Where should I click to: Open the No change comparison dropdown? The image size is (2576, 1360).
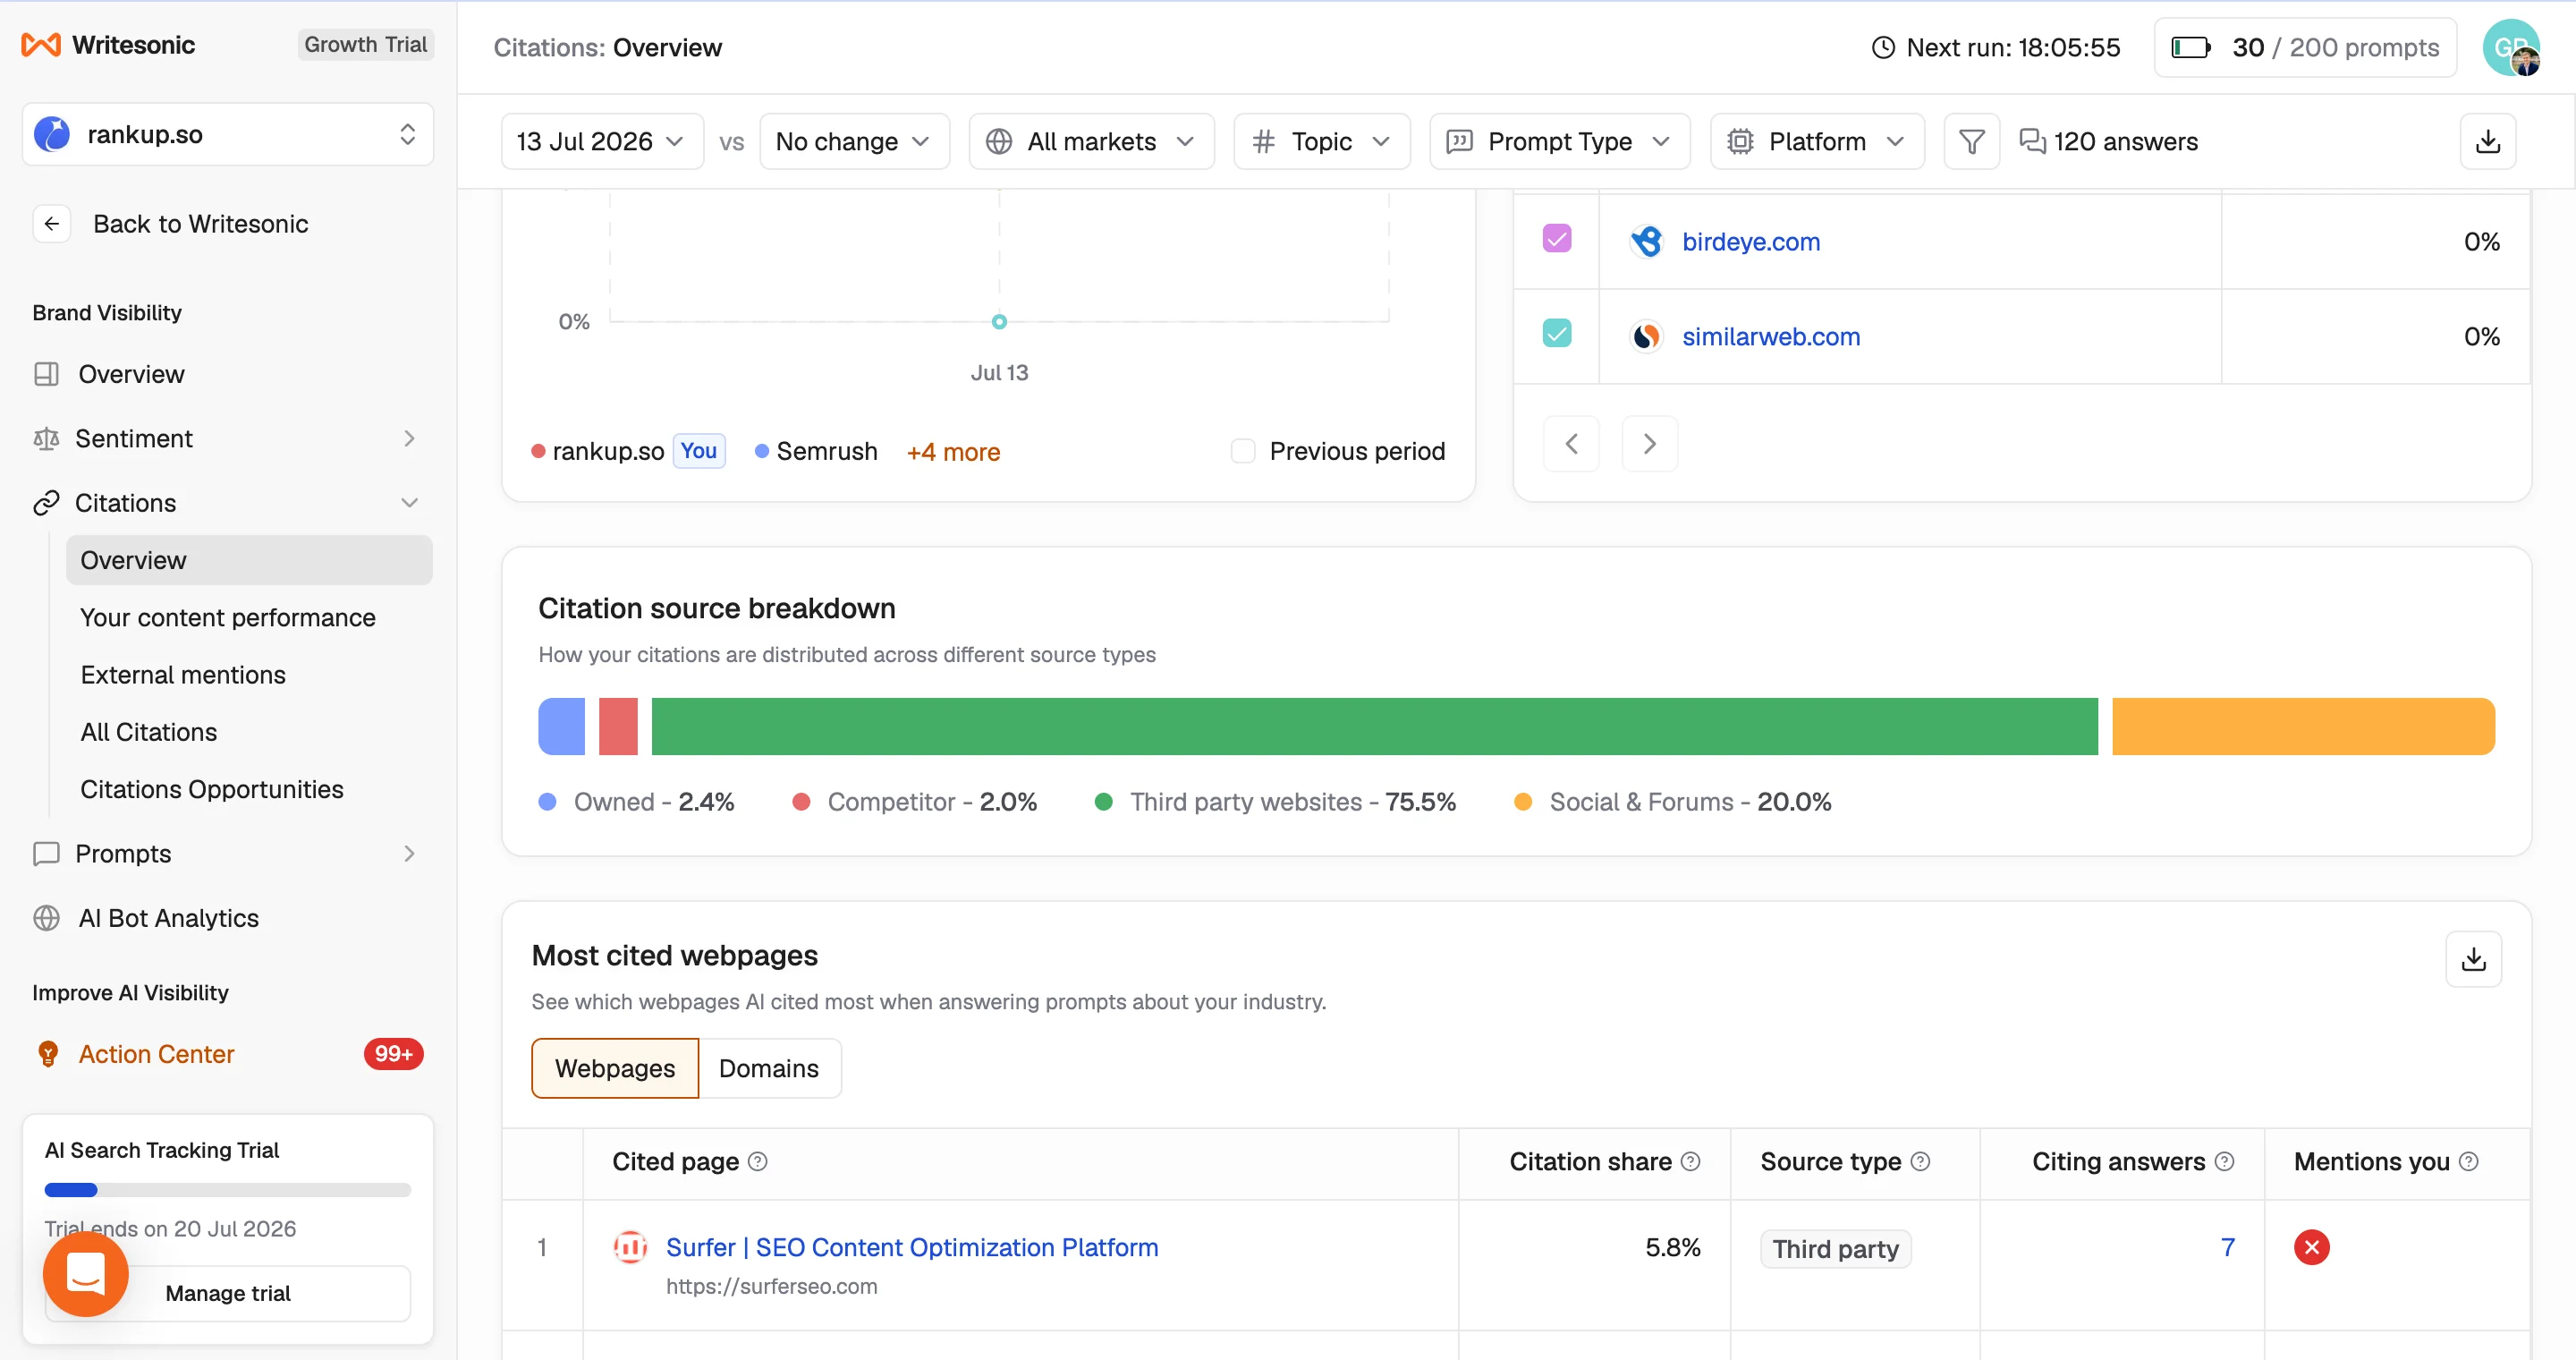[854, 142]
